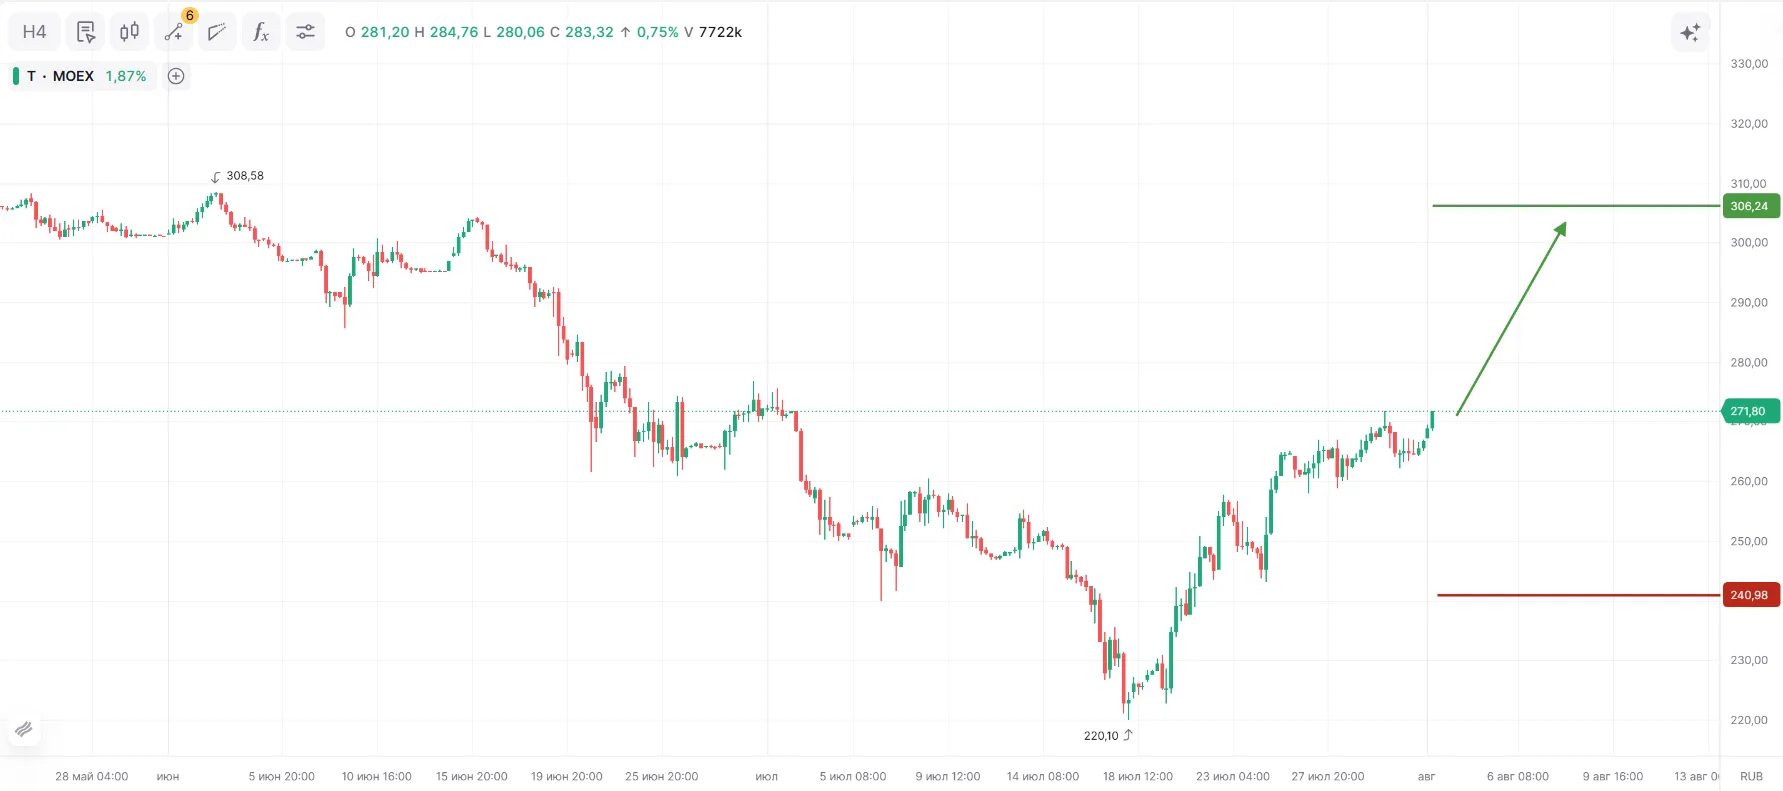
Task: Click the hide drawings icon bottom left
Action: point(24,729)
